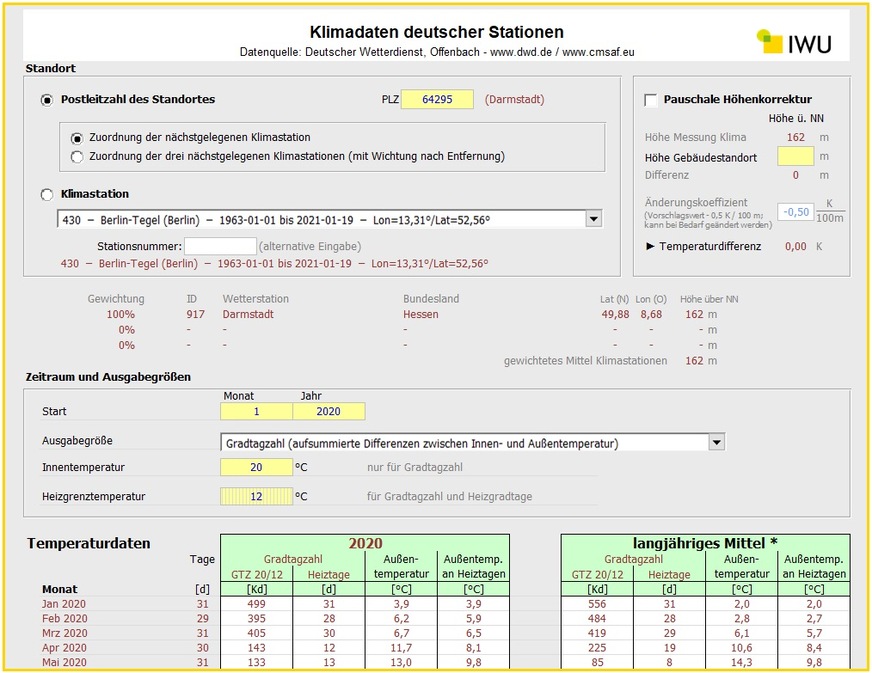Select the Postleitzahl des Standortes radio button

point(43,99)
